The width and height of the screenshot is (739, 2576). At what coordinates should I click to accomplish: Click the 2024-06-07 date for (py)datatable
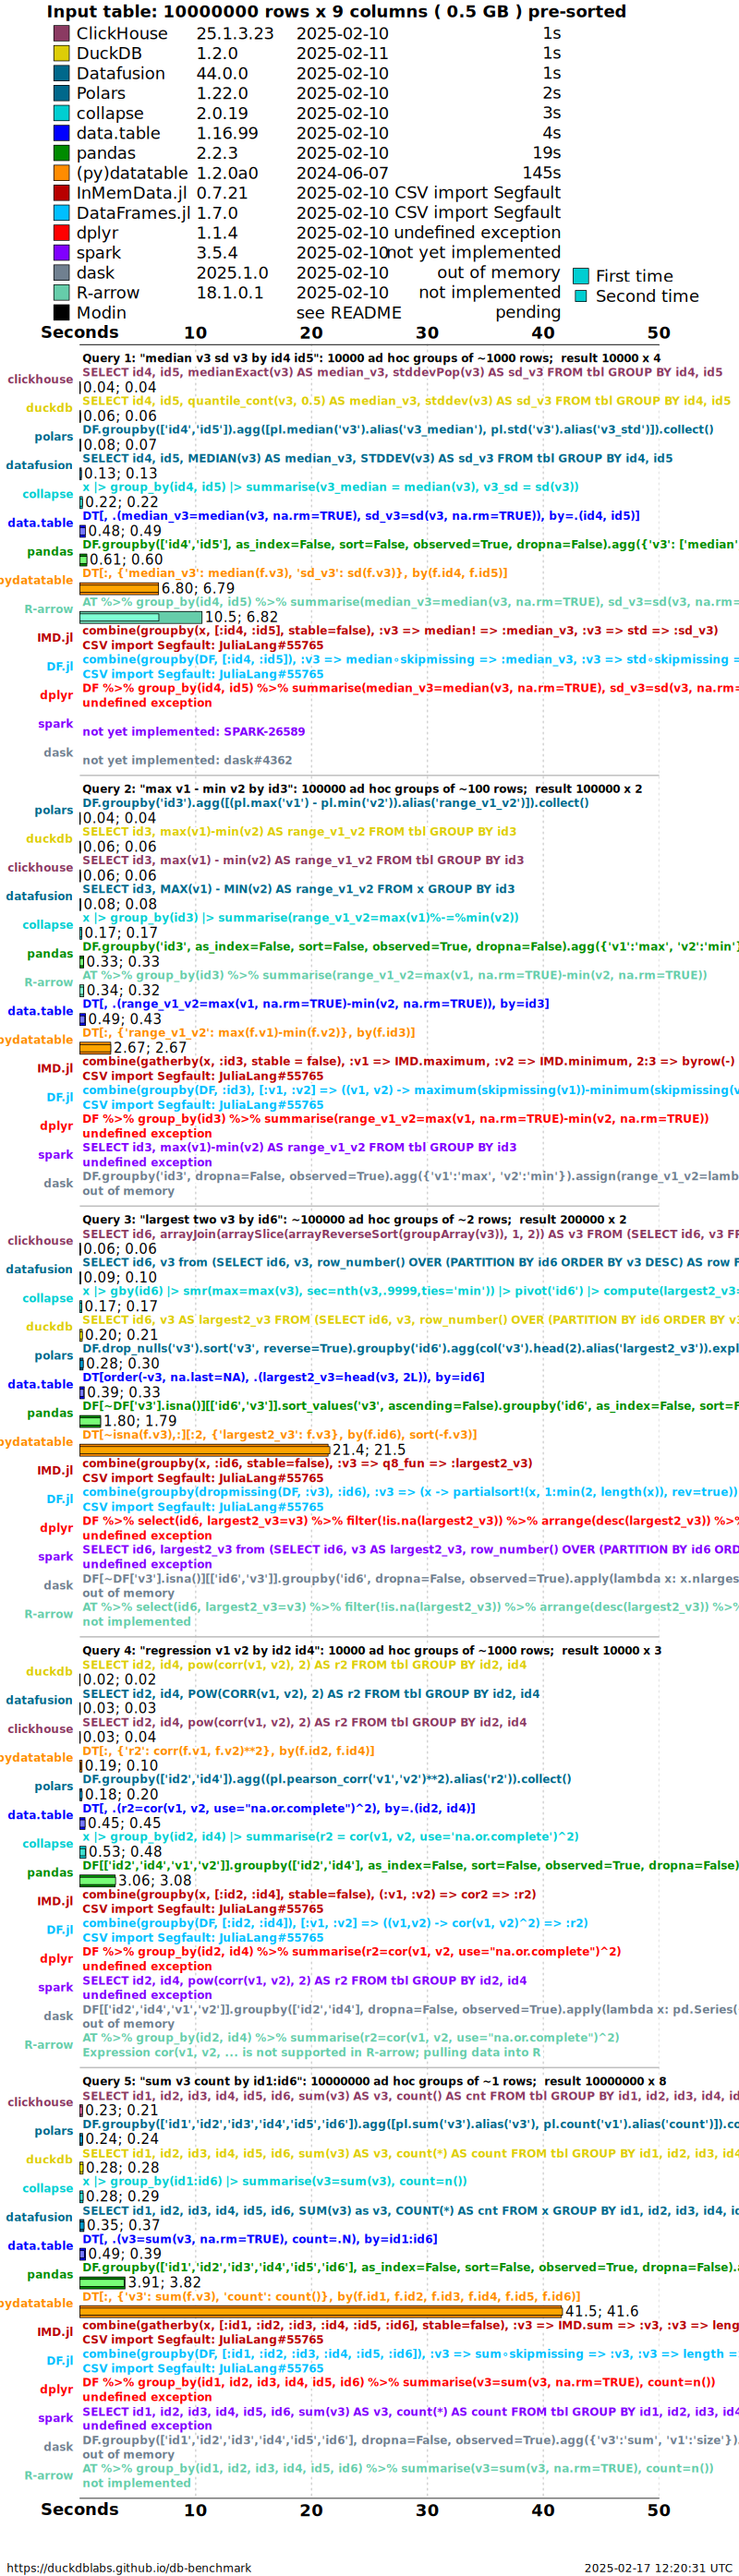[342, 173]
